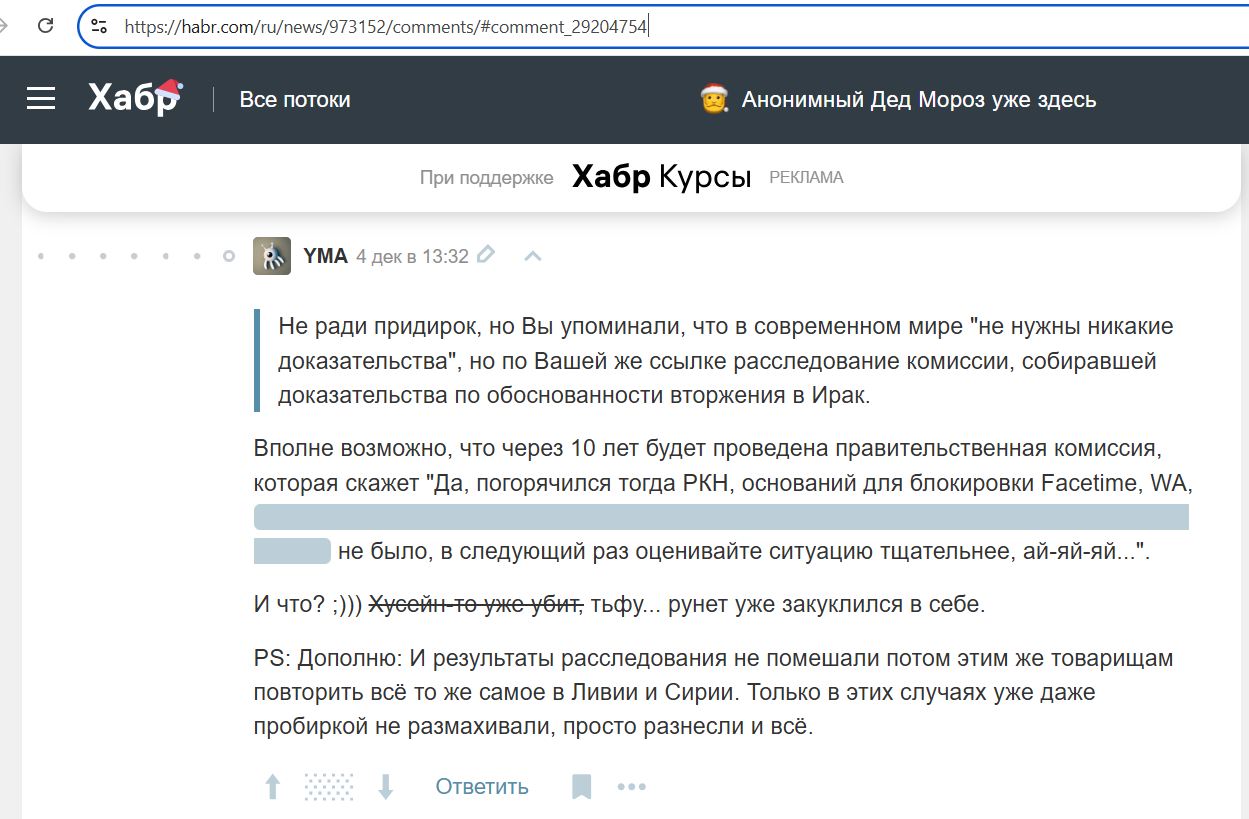
Task: Bookmark the comment for later
Action: (581, 786)
